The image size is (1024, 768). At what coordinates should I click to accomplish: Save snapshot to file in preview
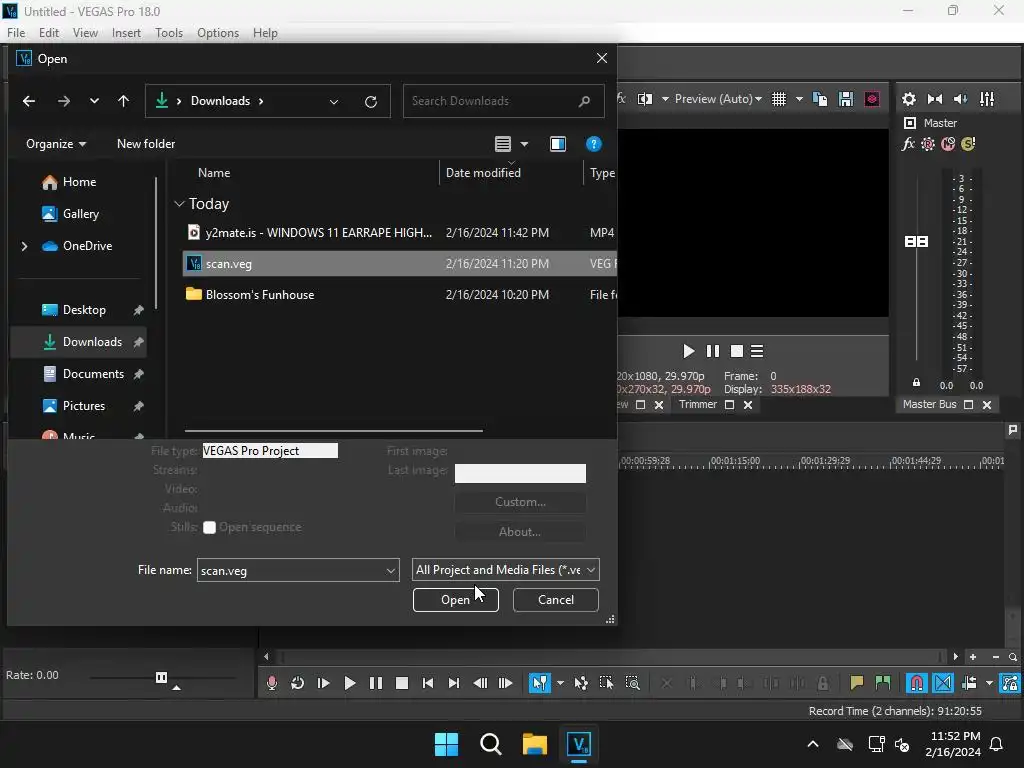[x=846, y=99]
